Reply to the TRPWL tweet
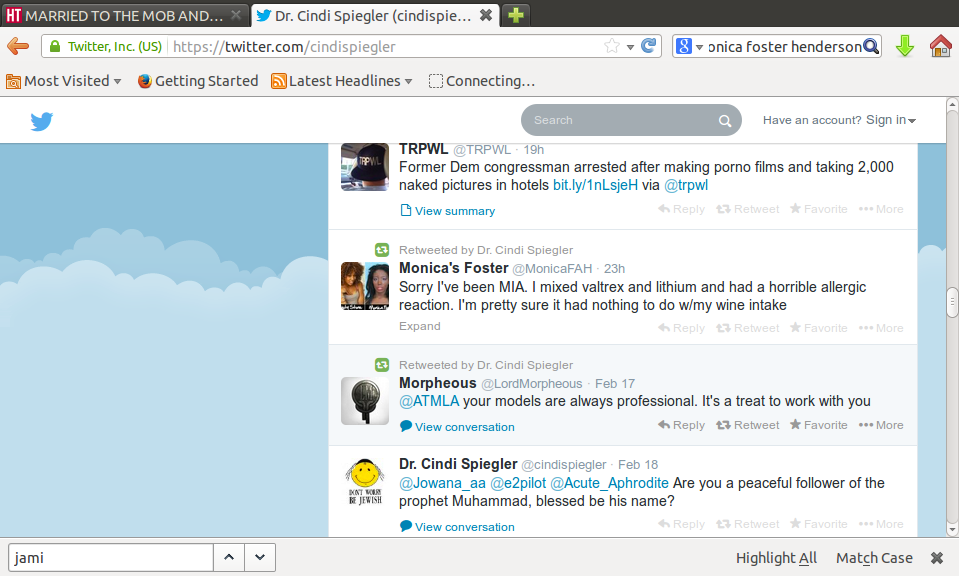 [681, 209]
